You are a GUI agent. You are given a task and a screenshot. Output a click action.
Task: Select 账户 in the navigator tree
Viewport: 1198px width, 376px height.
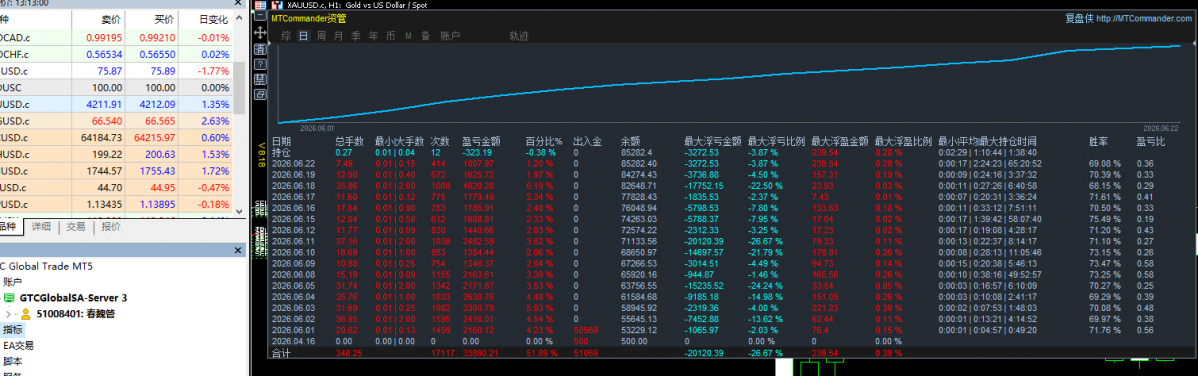tap(12, 282)
